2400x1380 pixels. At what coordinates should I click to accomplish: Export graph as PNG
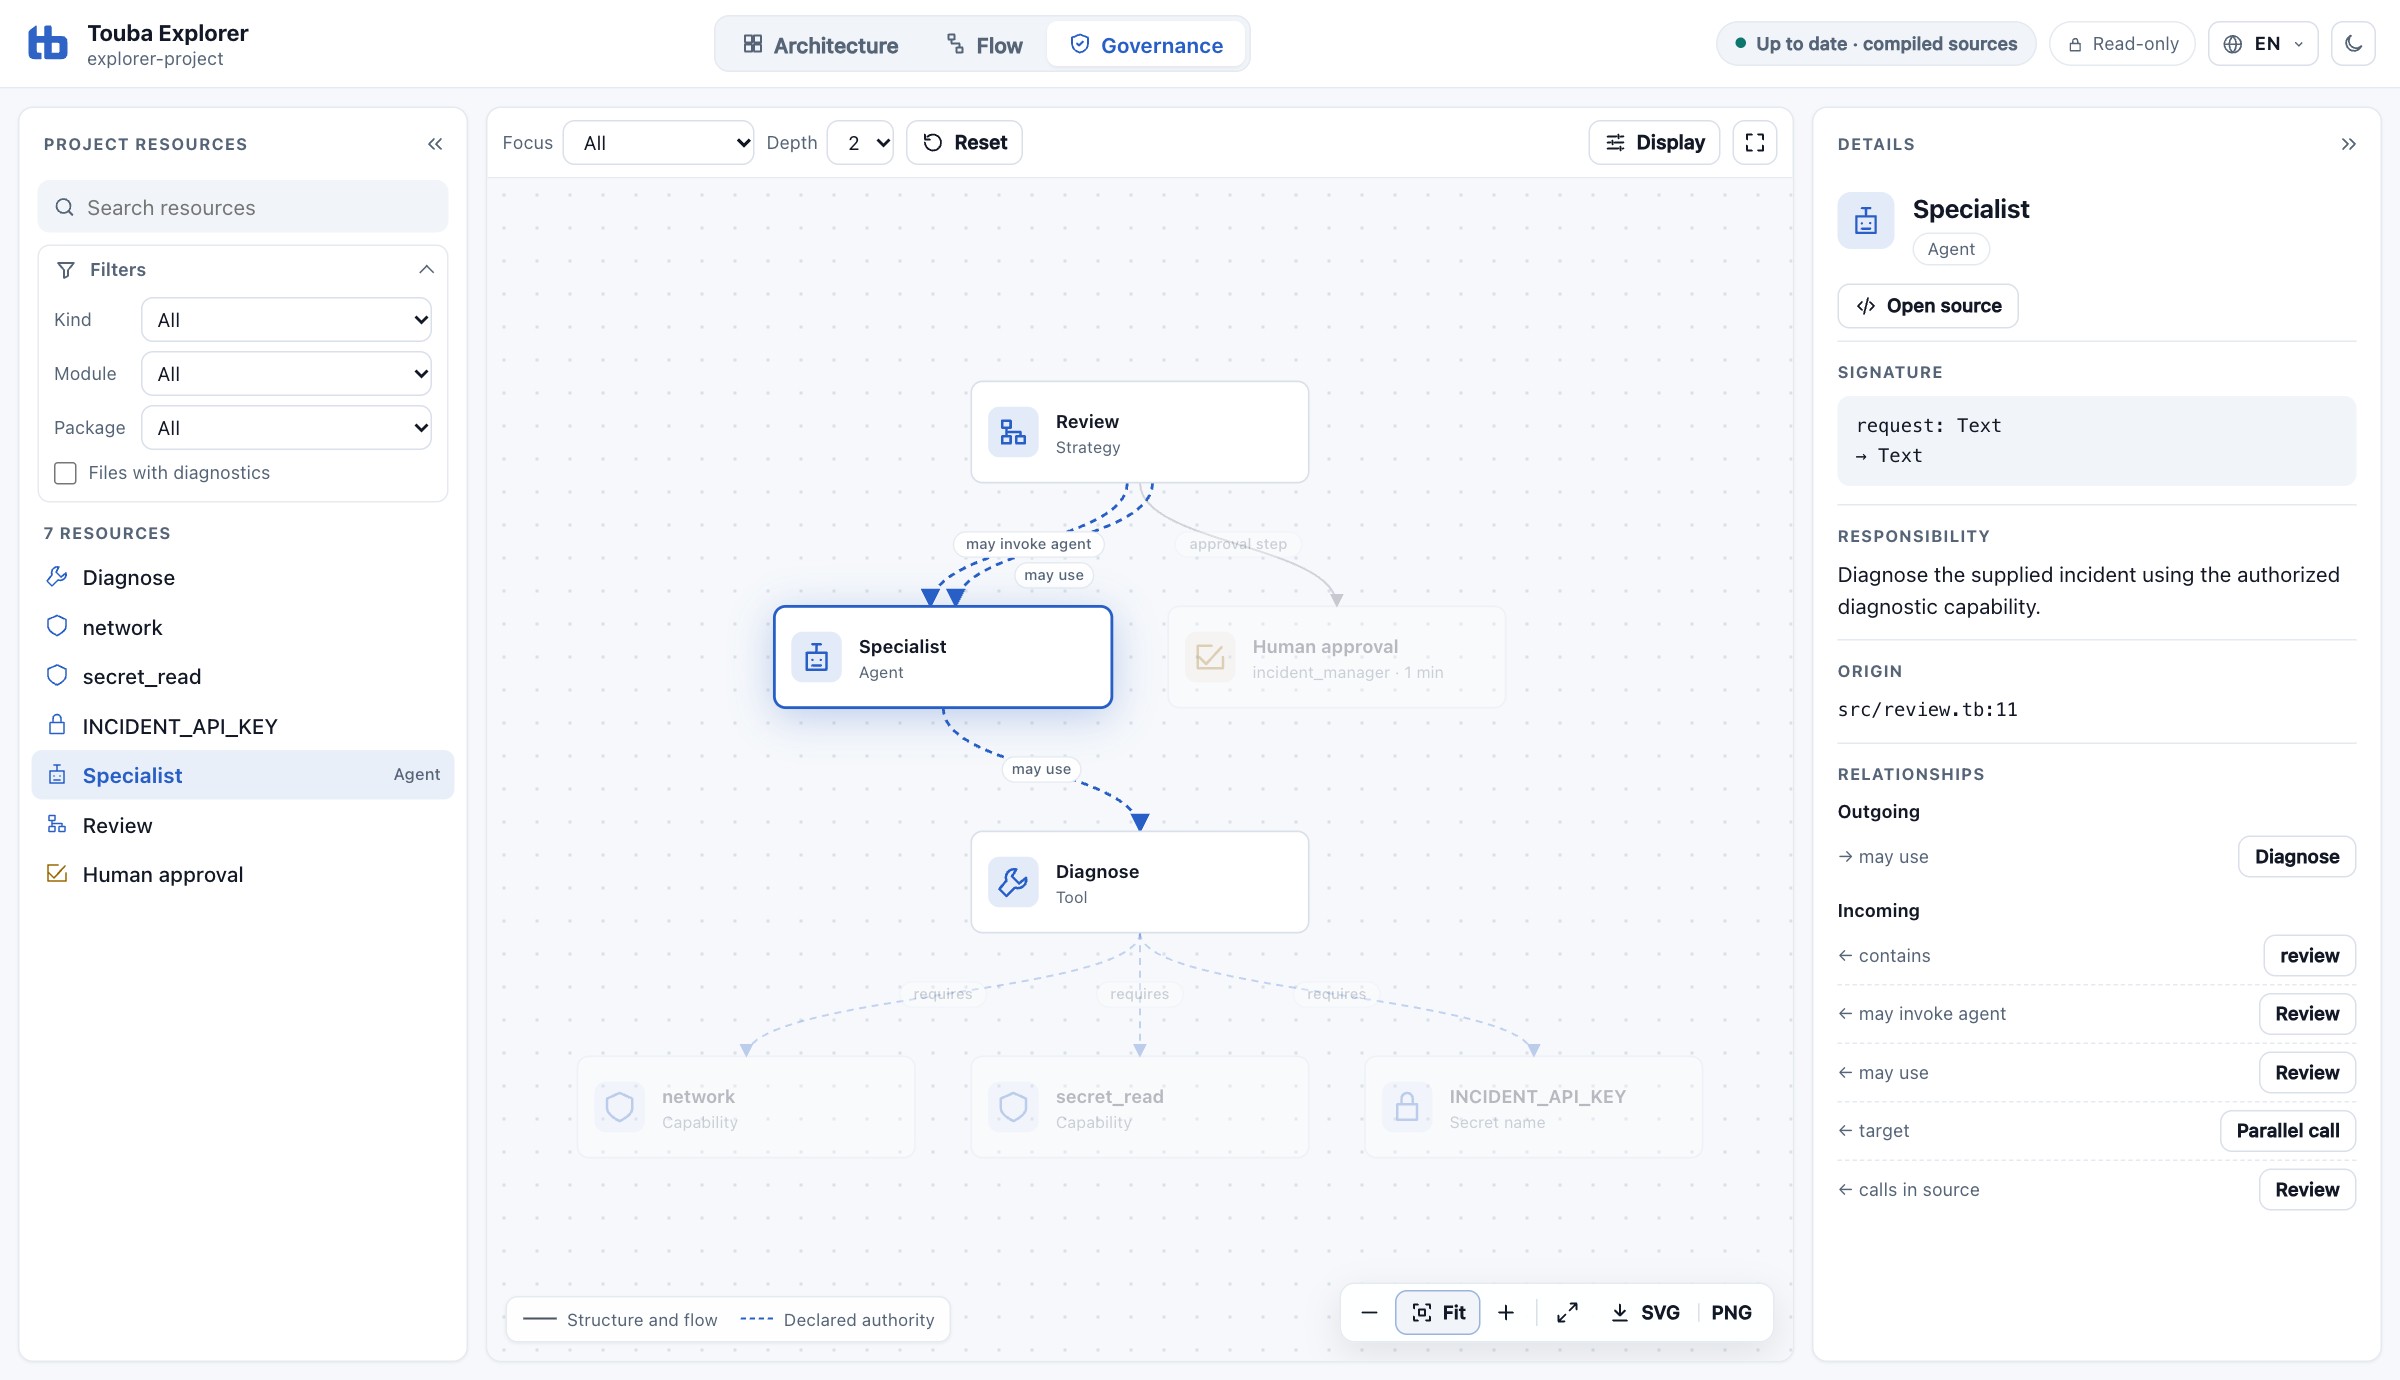(1731, 1312)
